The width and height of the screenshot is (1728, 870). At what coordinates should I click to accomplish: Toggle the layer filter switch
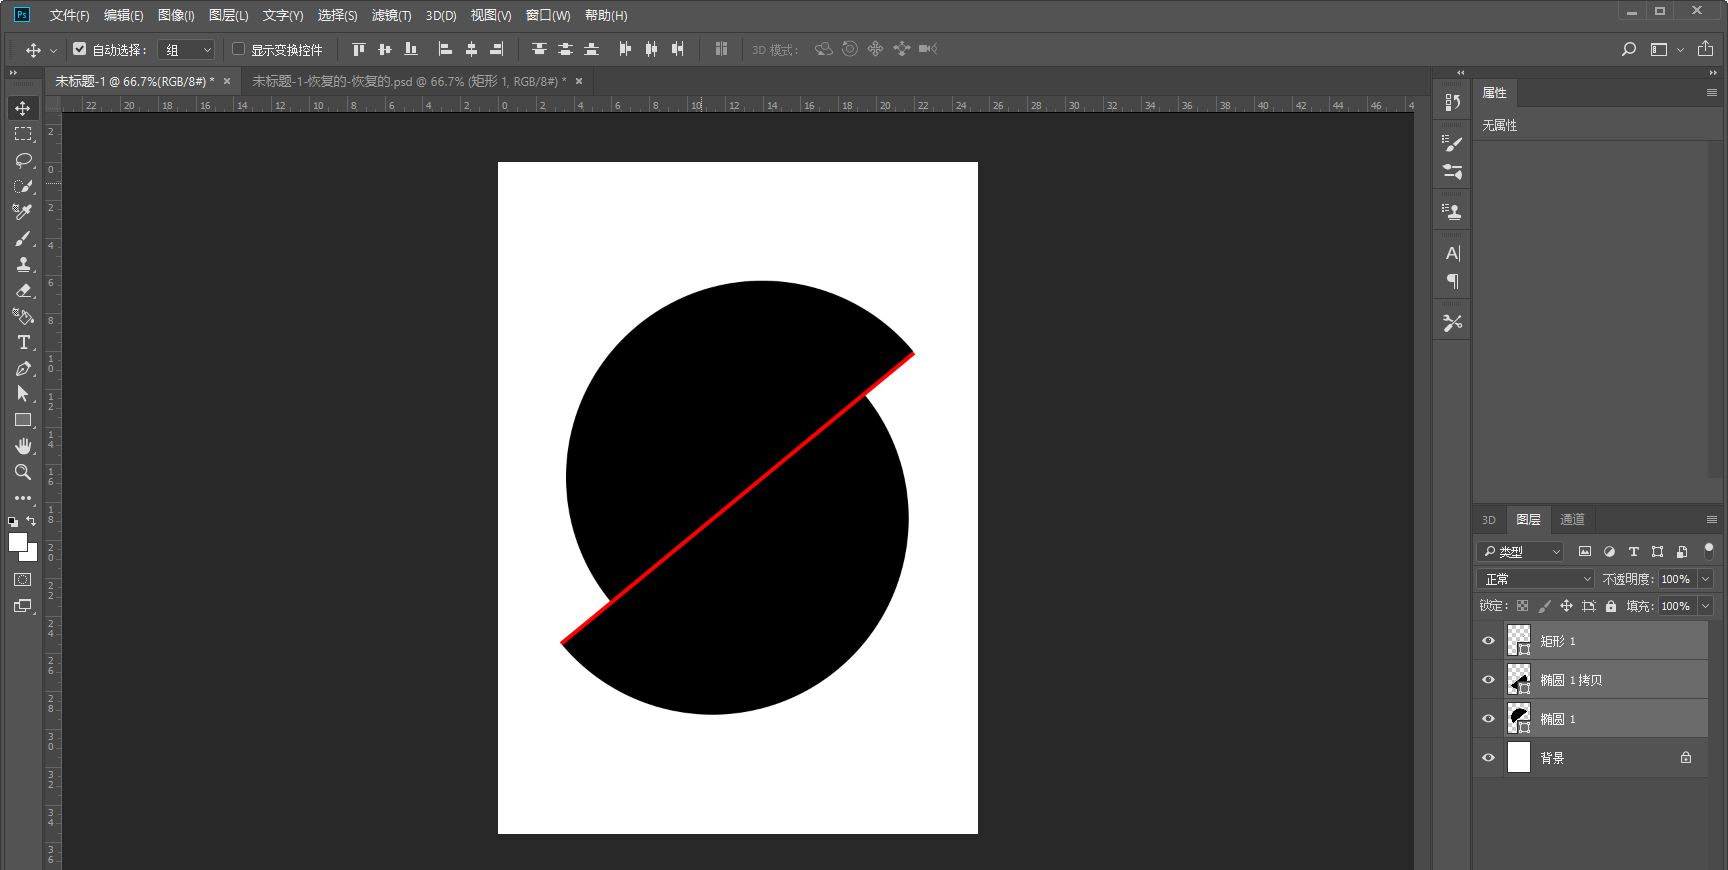point(1709,550)
